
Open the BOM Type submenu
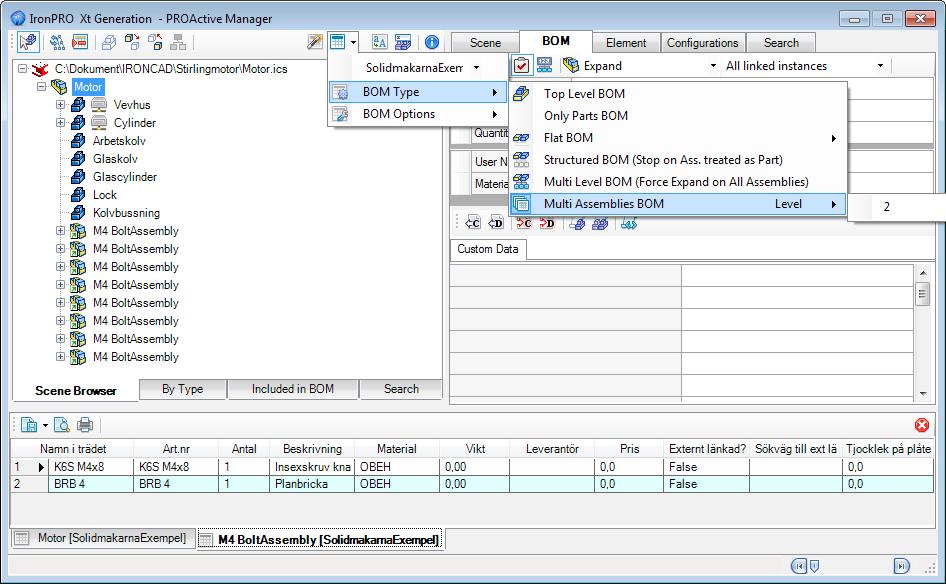417,92
